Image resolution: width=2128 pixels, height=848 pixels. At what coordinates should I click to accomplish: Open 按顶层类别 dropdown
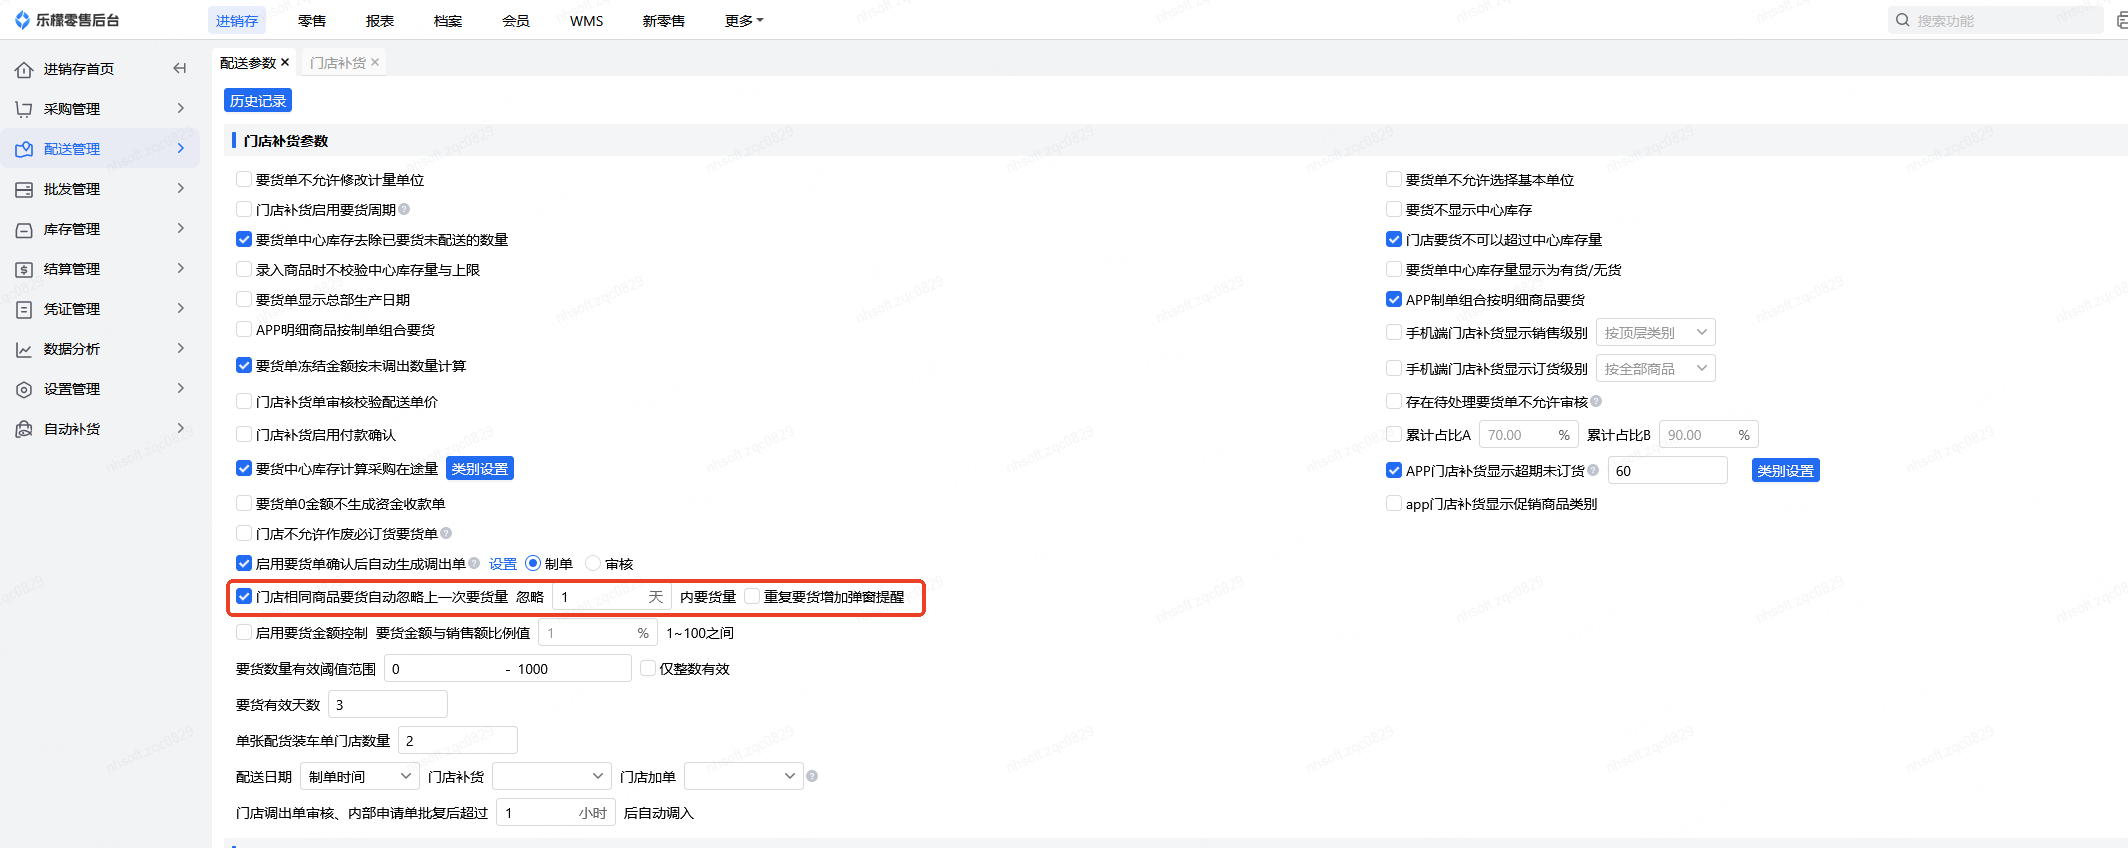coord(1656,332)
